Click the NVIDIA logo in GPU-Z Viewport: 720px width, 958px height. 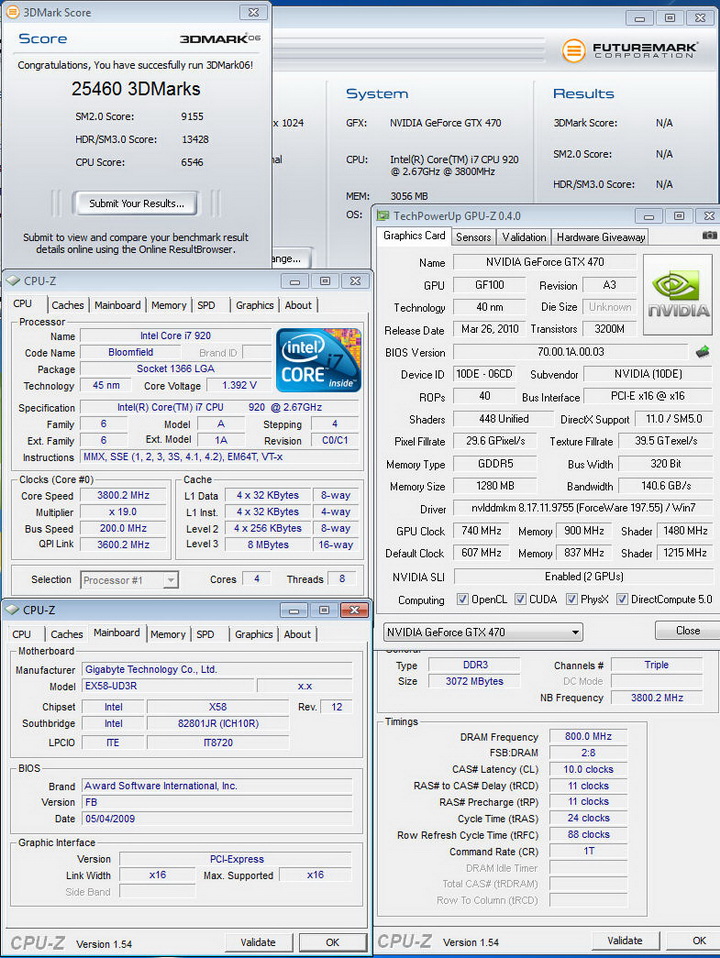(678, 294)
